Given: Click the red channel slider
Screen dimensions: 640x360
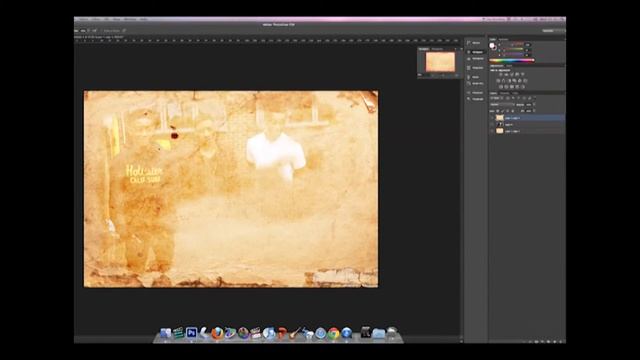Looking at the screenshot, I should click(513, 45).
